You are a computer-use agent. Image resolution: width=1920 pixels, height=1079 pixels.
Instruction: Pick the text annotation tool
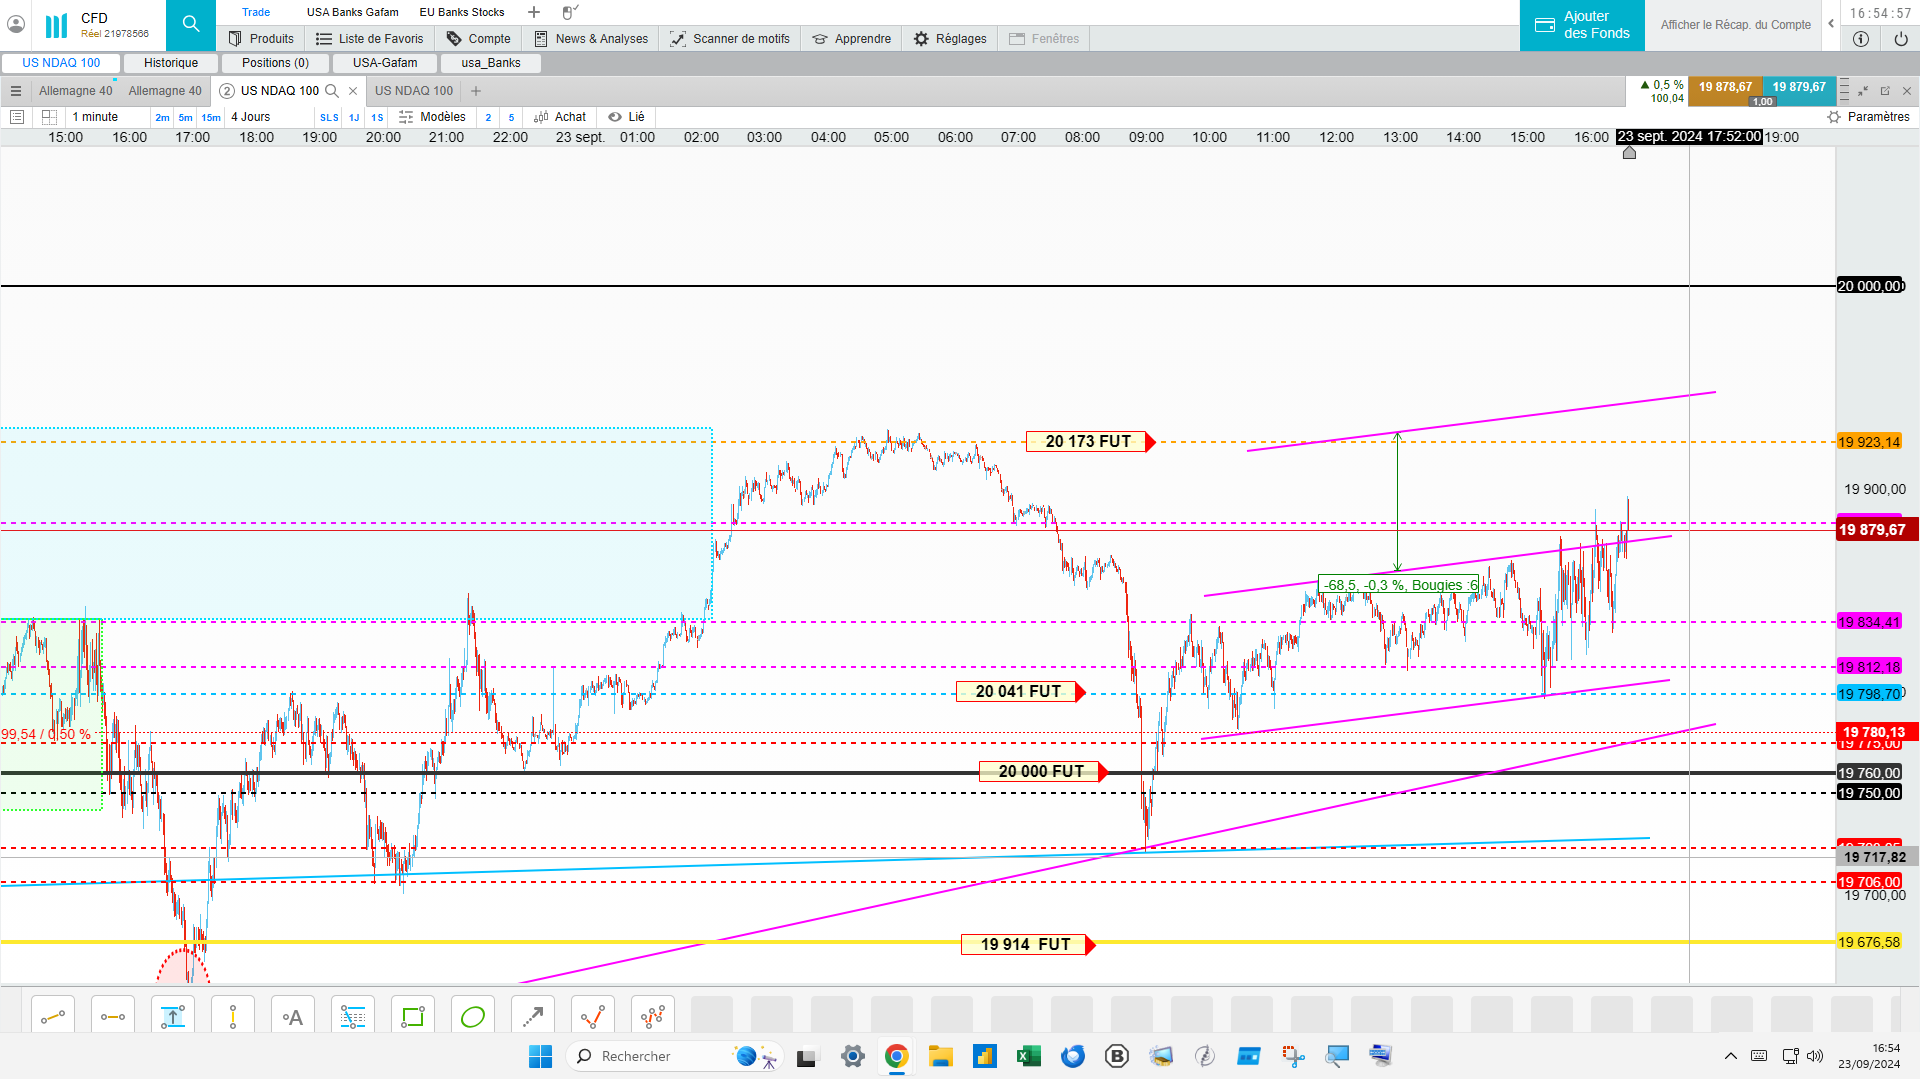pos(293,1017)
